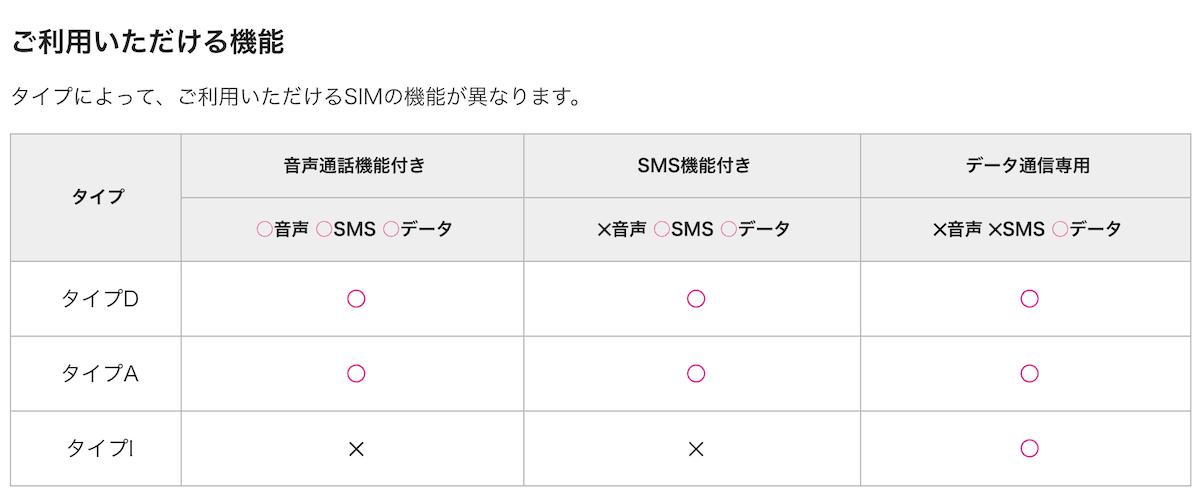Click the タイプ header cell
This screenshot has height=499, width=1200.
97,197
